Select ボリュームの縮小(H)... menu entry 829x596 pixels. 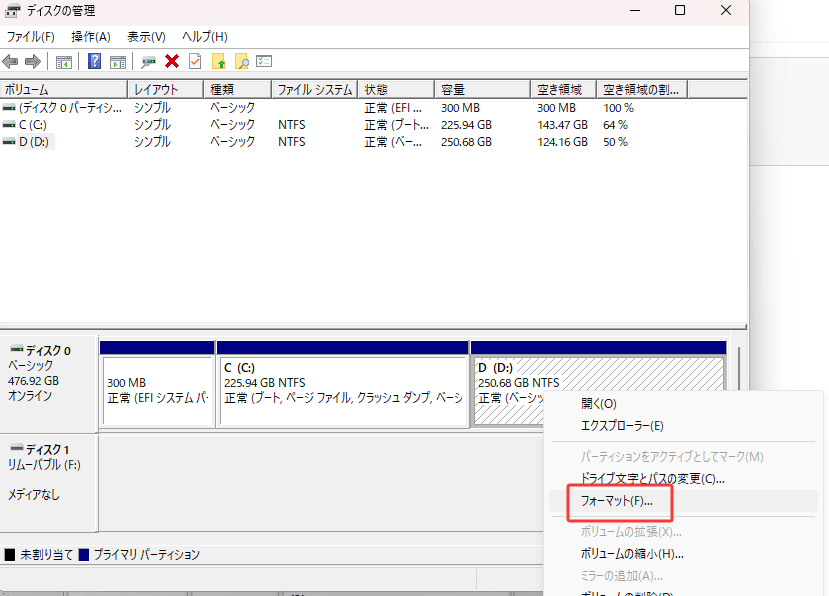click(632, 553)
